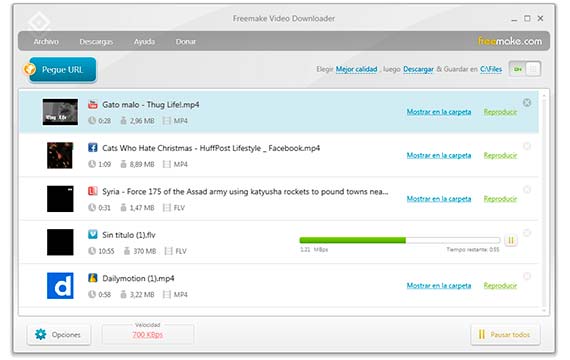The width and height of the screenshot is (570, 360).
Task: Select the Cats Who Hate Christmas thumbnail
Action: tap(60, 155)
